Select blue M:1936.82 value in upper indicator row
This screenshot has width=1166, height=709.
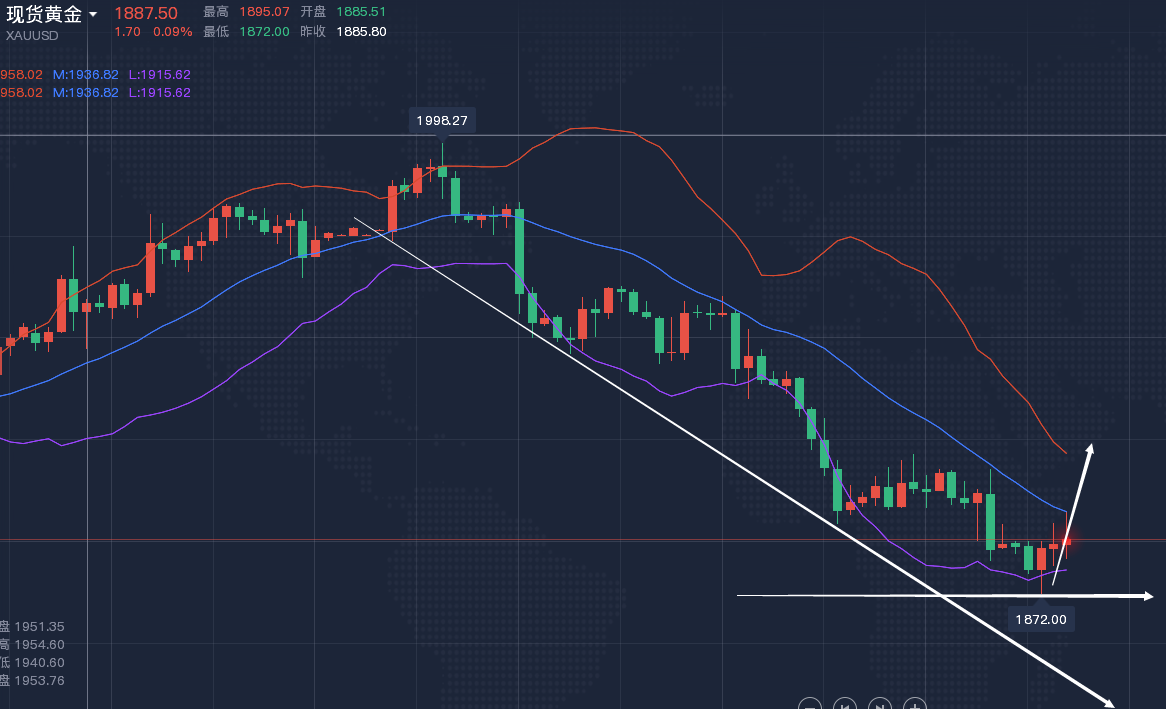pos(85,74)
